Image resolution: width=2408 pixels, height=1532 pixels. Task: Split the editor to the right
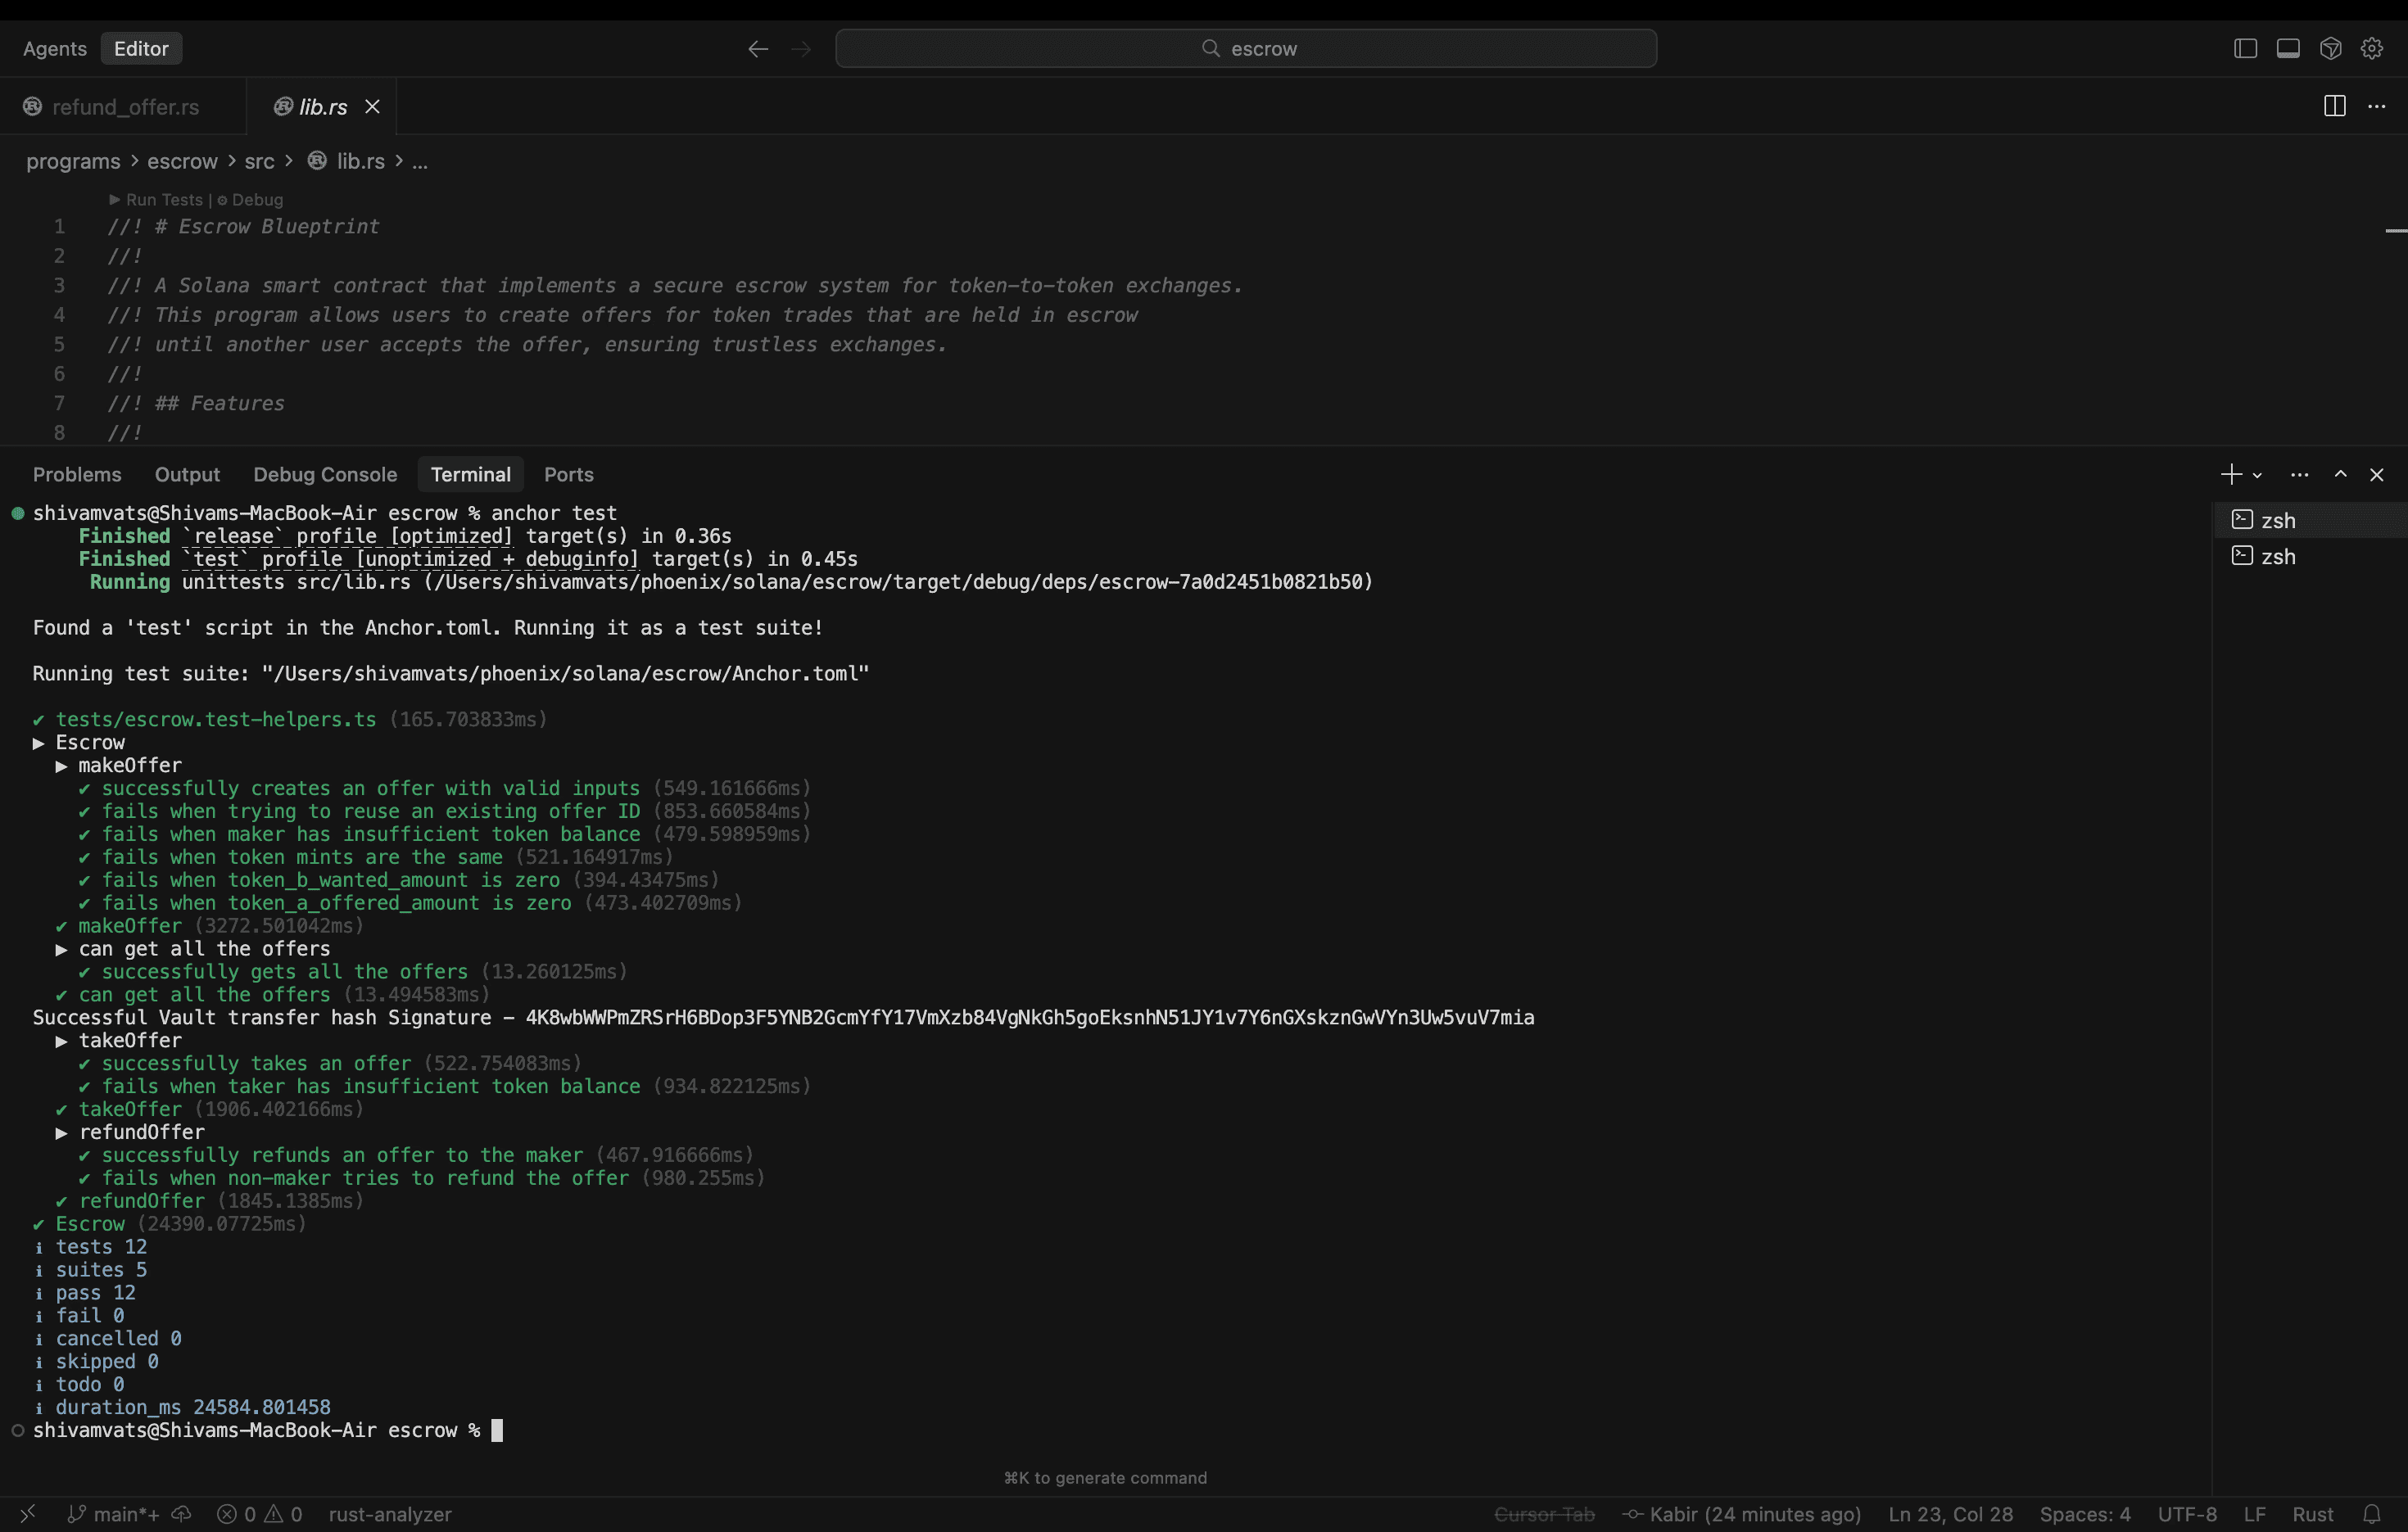click(2334, 106)
